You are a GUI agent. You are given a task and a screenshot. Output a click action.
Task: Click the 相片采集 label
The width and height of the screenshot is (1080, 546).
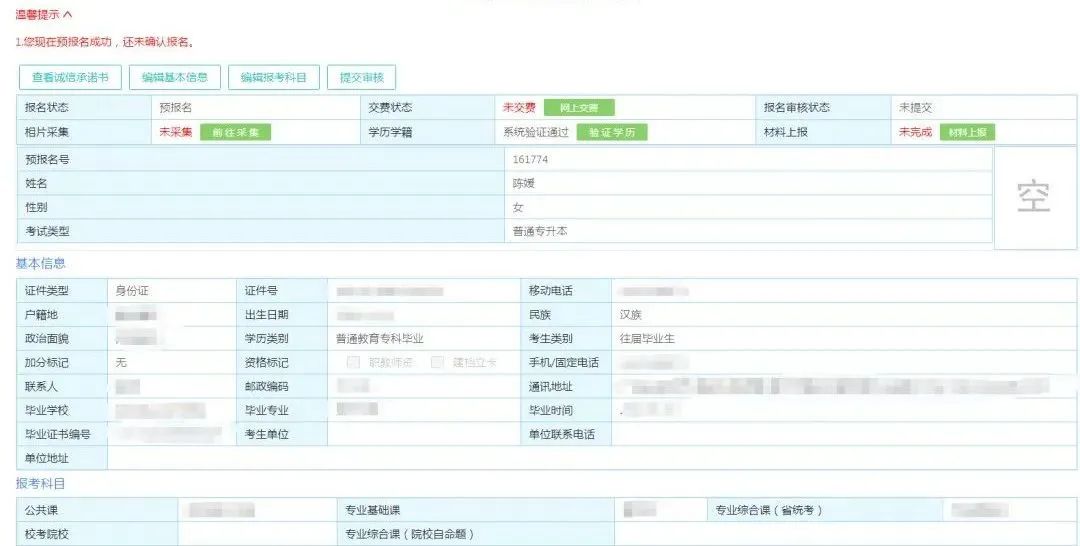click(x=47, y=132)
